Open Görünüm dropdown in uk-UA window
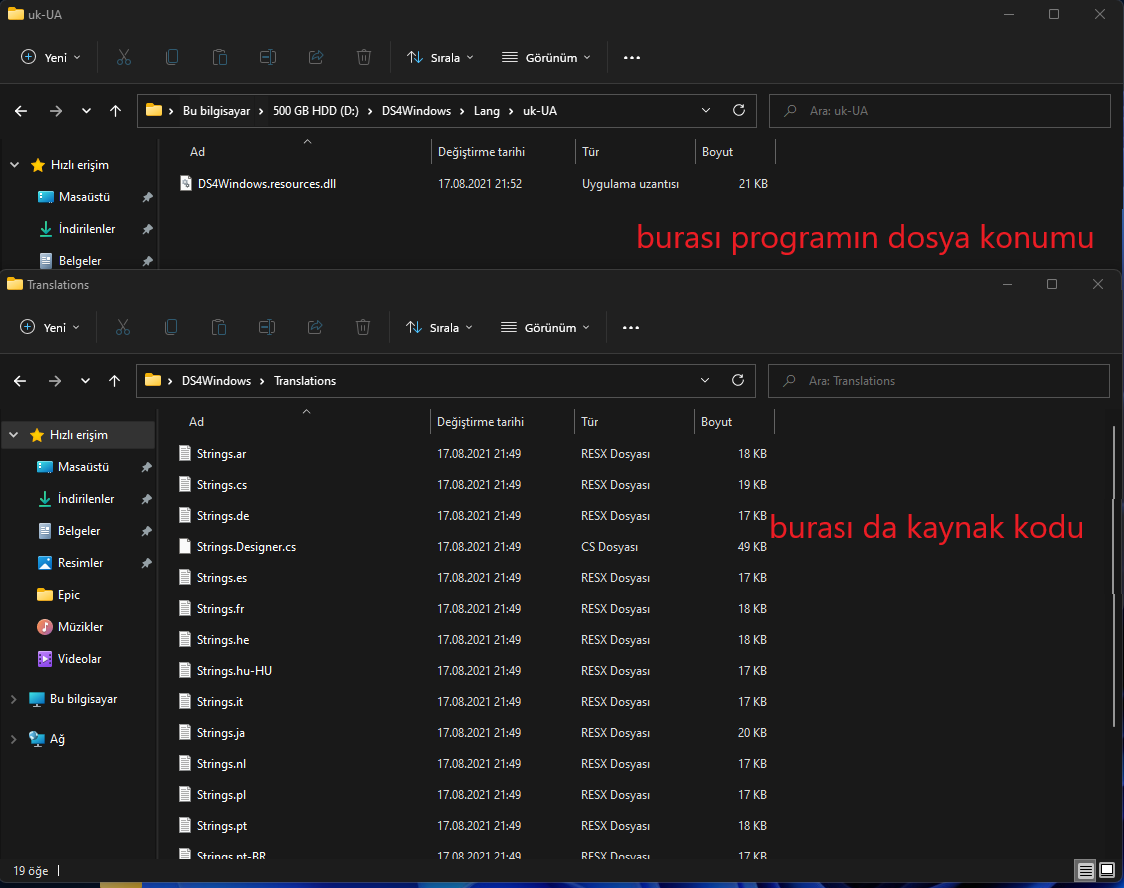 click(546, 57)
